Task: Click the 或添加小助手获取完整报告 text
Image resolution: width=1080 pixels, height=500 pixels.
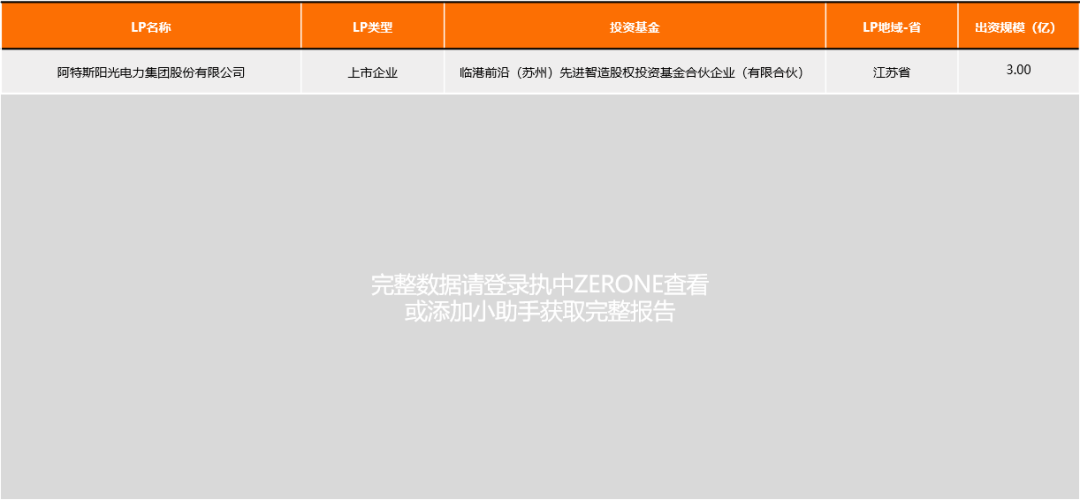Action: (x=539, y=312)
